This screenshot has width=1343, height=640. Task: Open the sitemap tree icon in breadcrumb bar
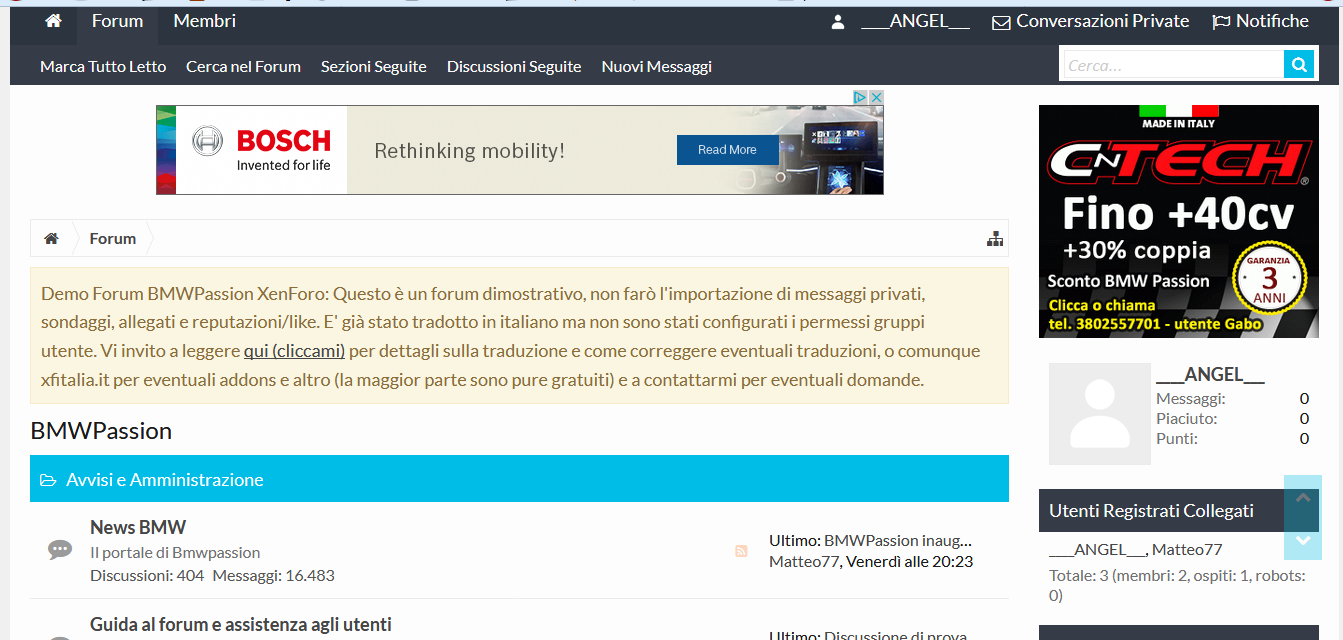click(x=995, y=238)
